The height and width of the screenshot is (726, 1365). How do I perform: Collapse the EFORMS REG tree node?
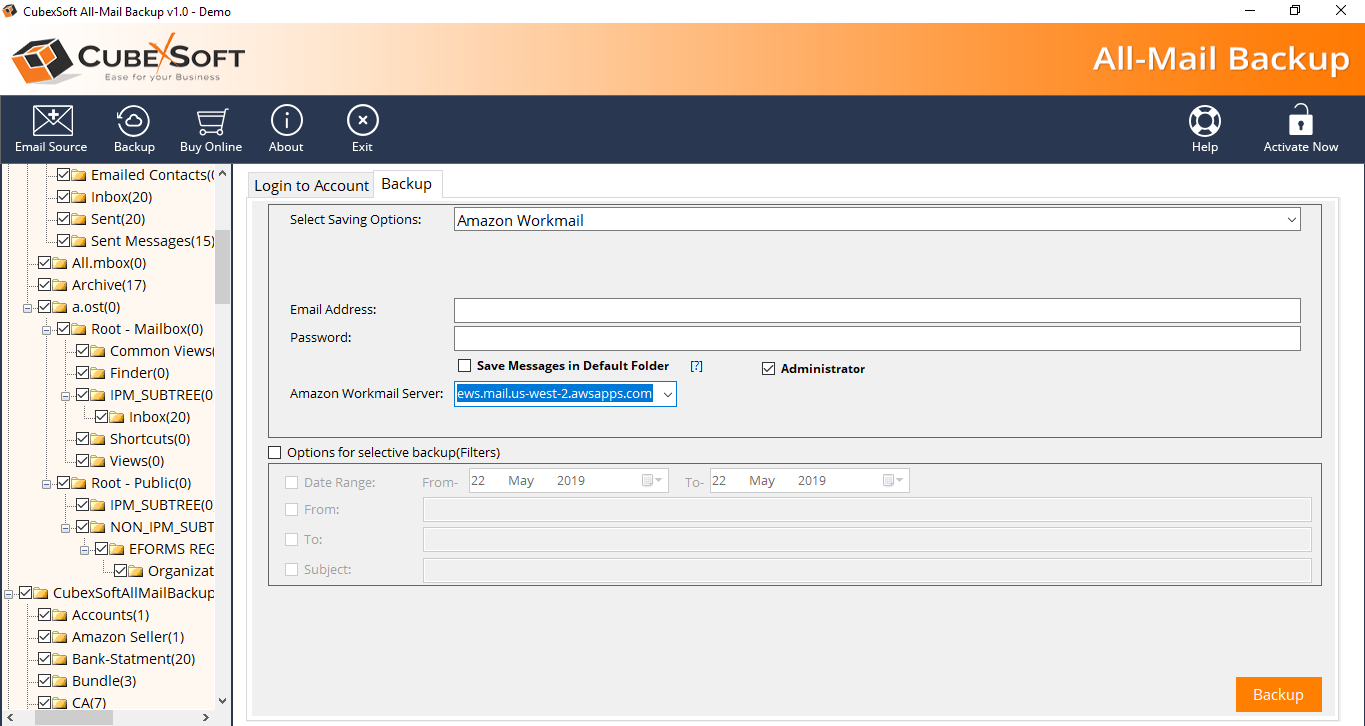point(85,549)
